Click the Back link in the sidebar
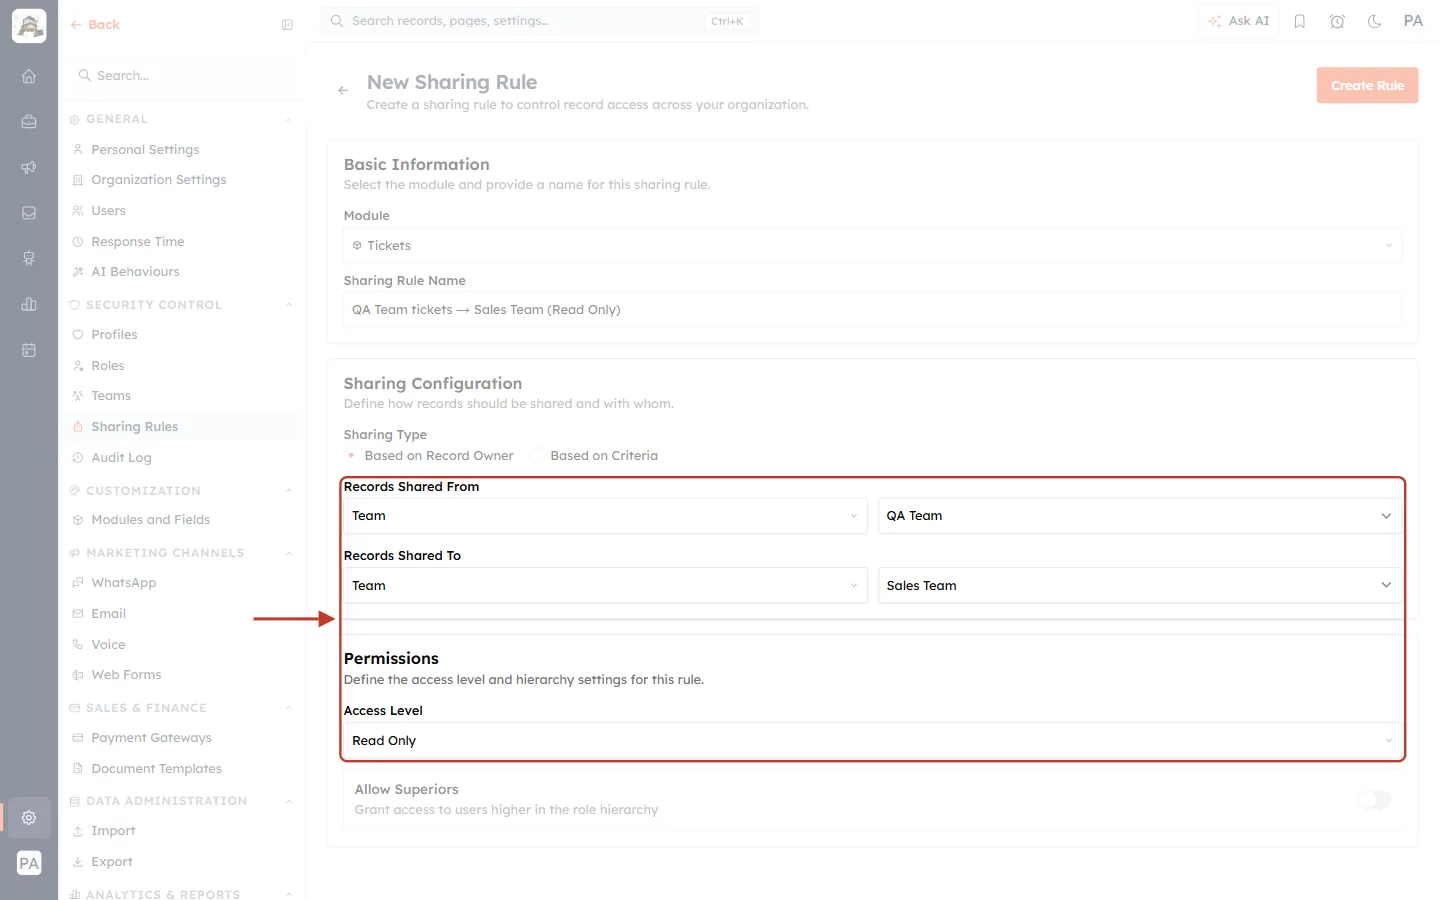Viewport: 1440px width, 900px height. click(x=95, y=25)
